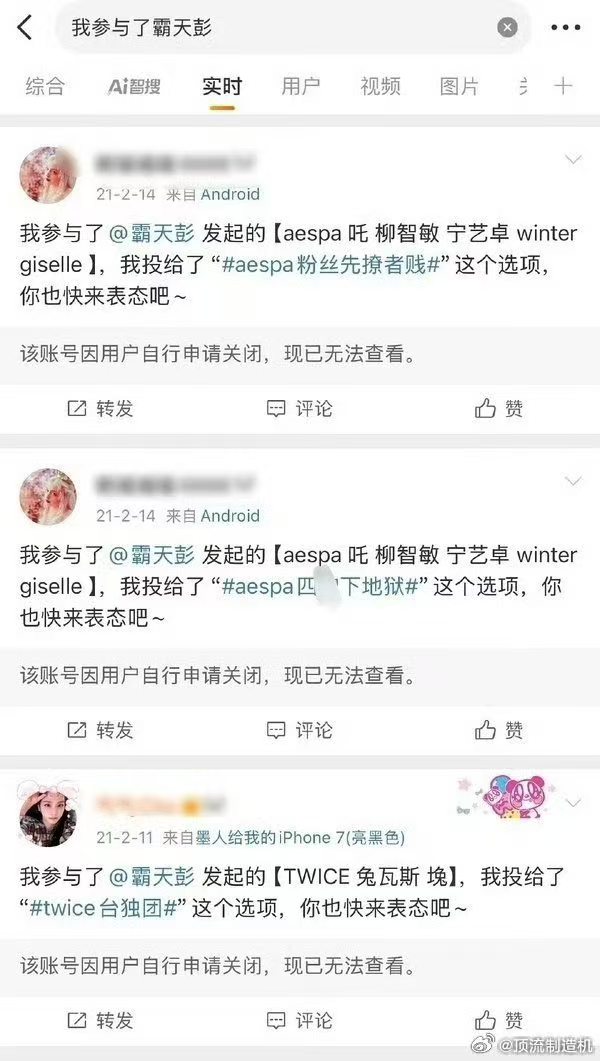600x1061 pixels.
Task: Open the #twice台独团# hashtag link
Action: point(103,909)
